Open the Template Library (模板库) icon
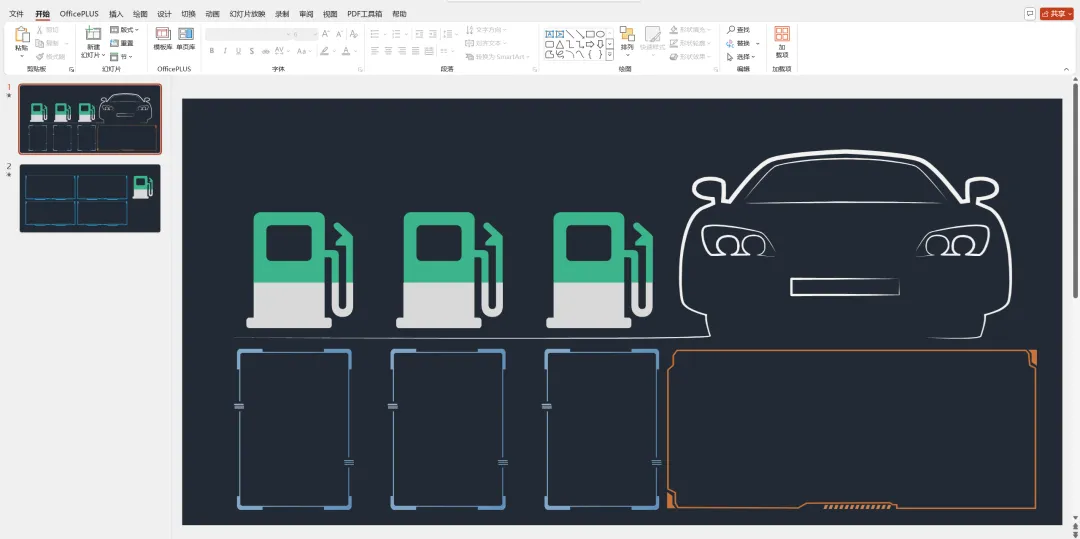The height and width of the screenshot is (539, 1080). tap(162, 35)
